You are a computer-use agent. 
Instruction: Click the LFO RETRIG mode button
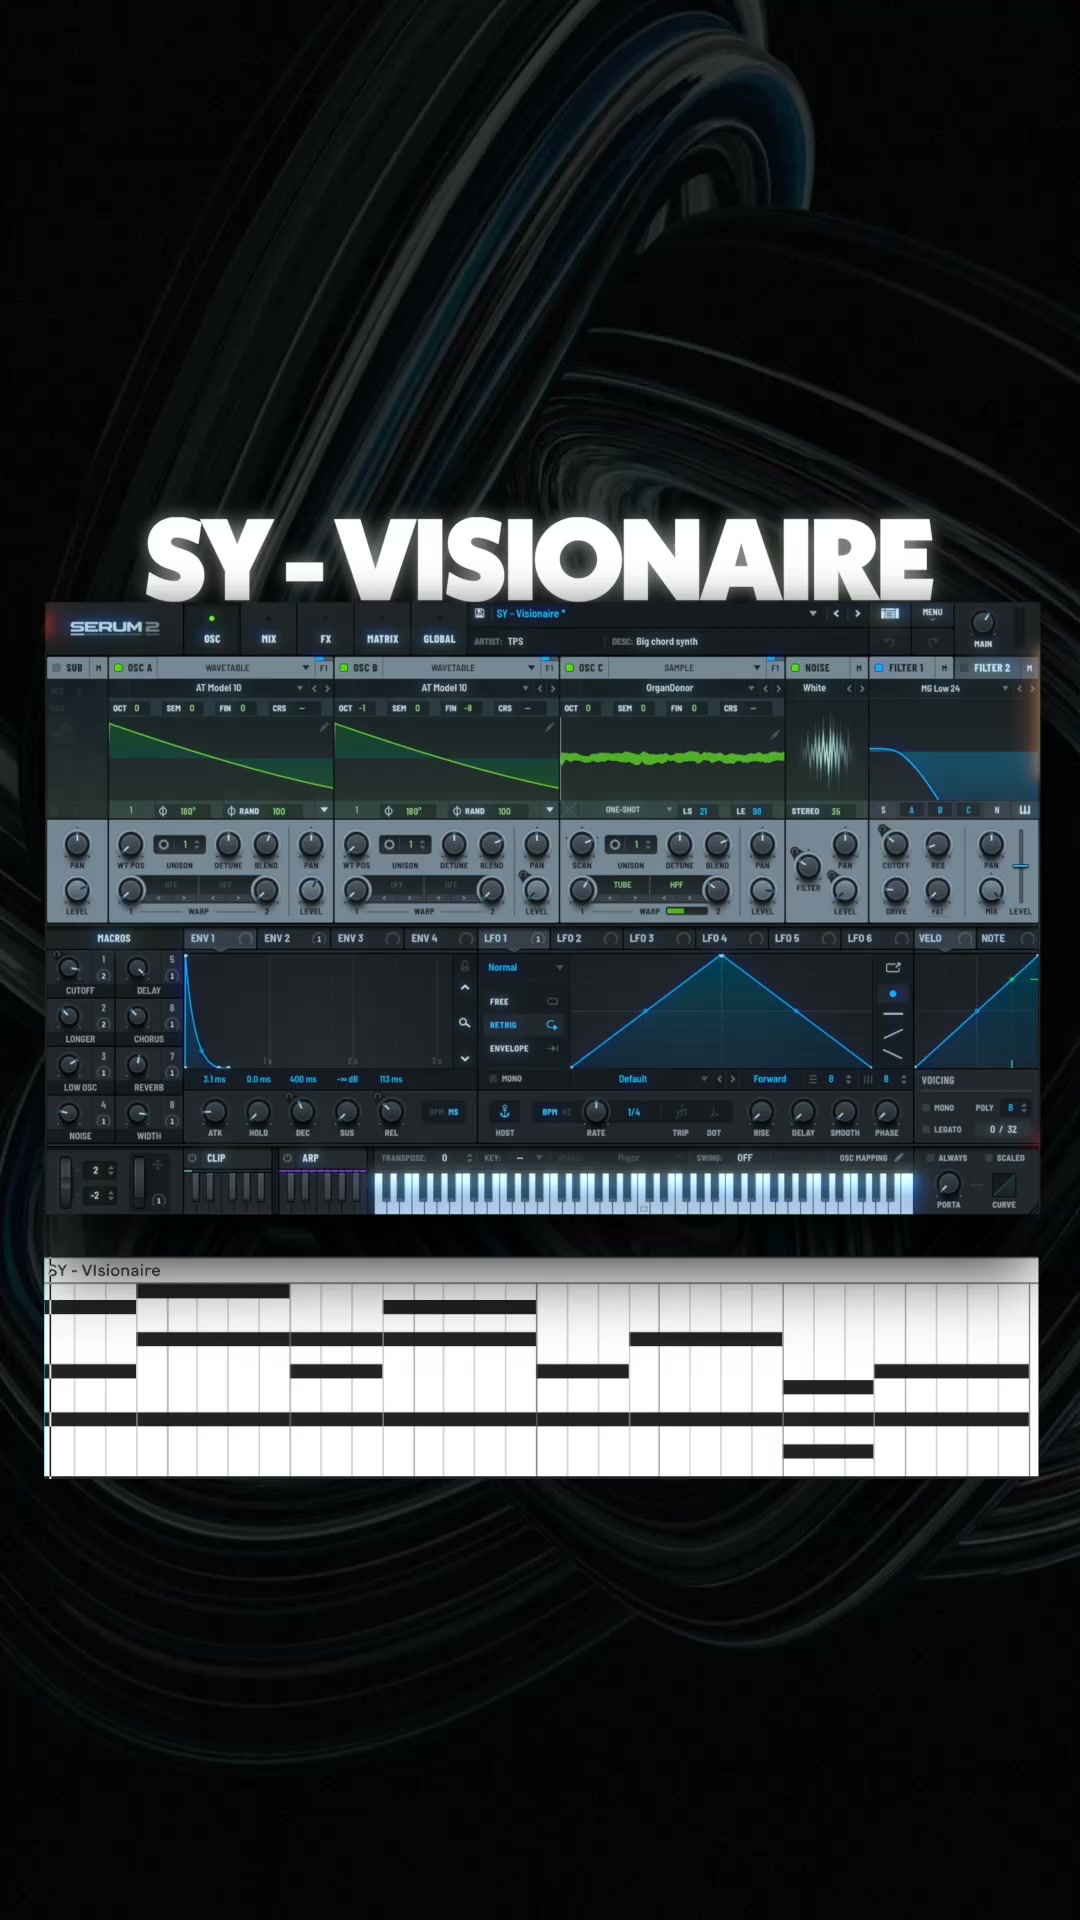coord(525,1025)
